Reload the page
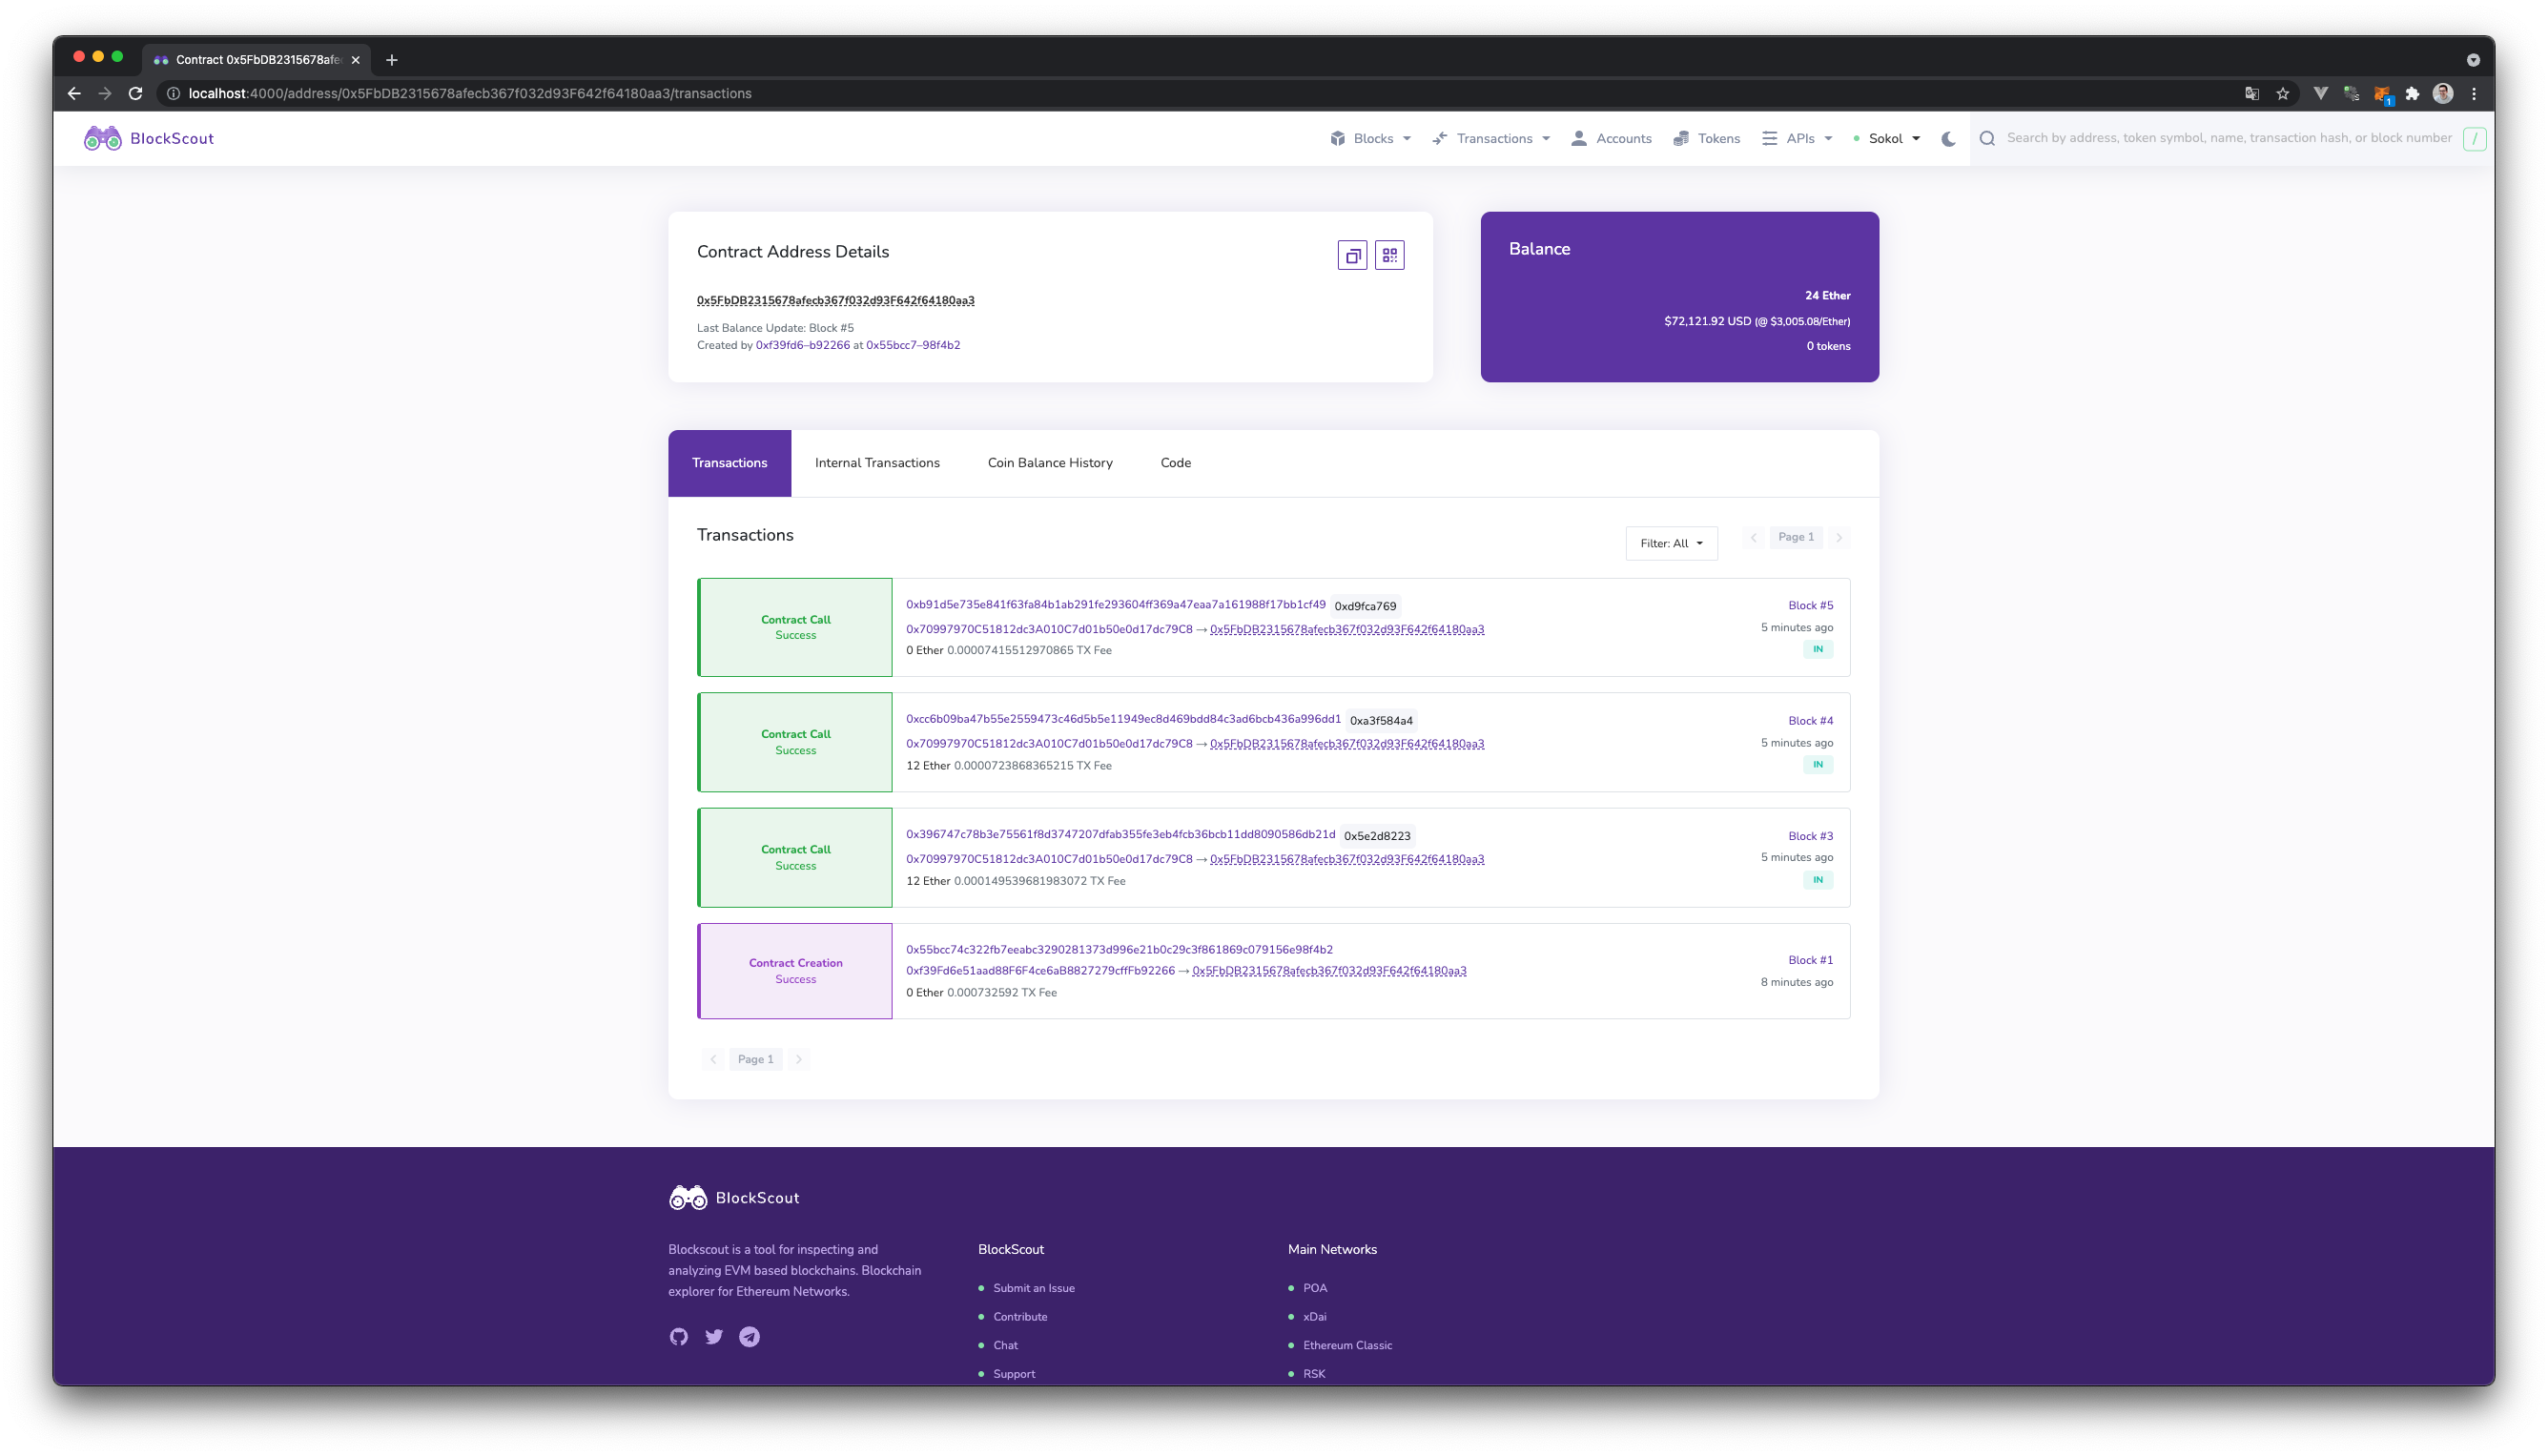 click(136, 94)
